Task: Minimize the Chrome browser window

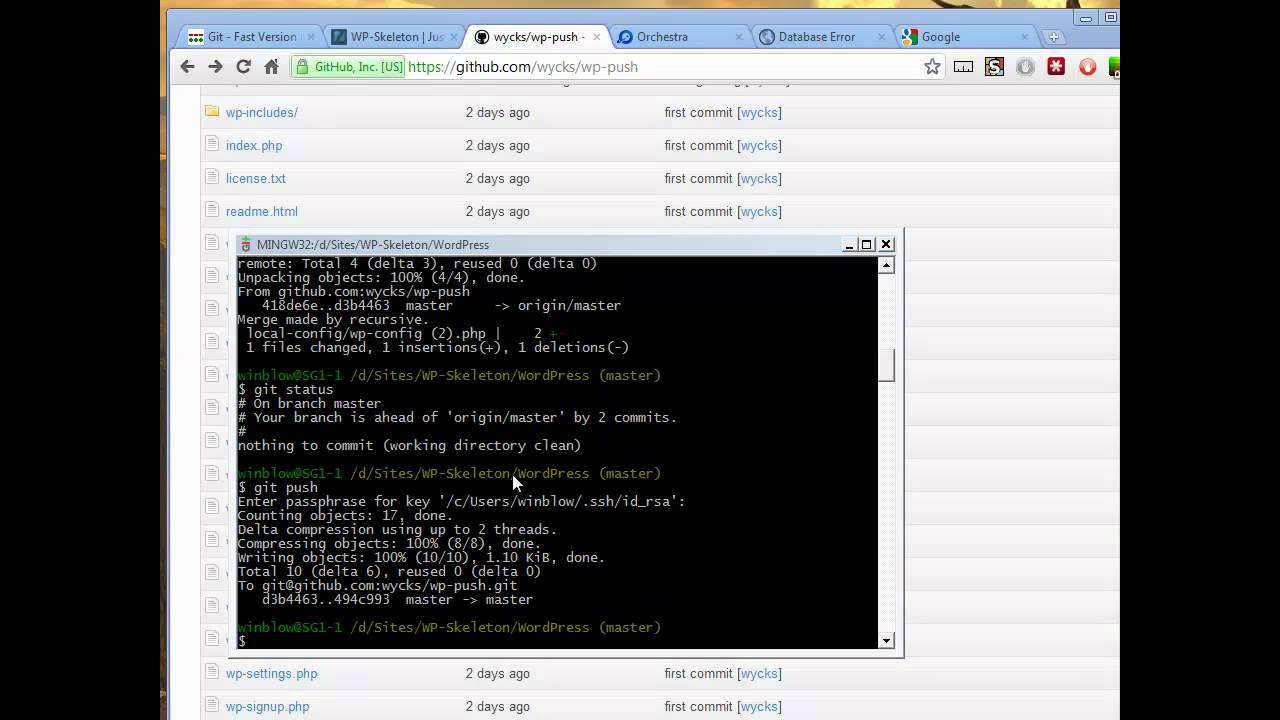Action: pyautogui.click(x=1088, y=17)
